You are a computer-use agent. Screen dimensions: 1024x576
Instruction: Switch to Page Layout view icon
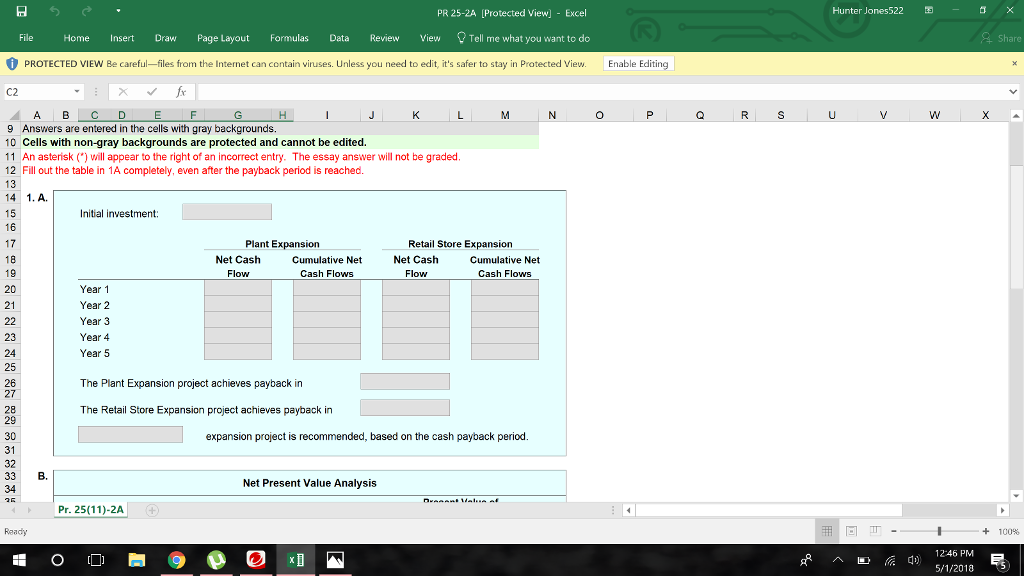(851, 531)
